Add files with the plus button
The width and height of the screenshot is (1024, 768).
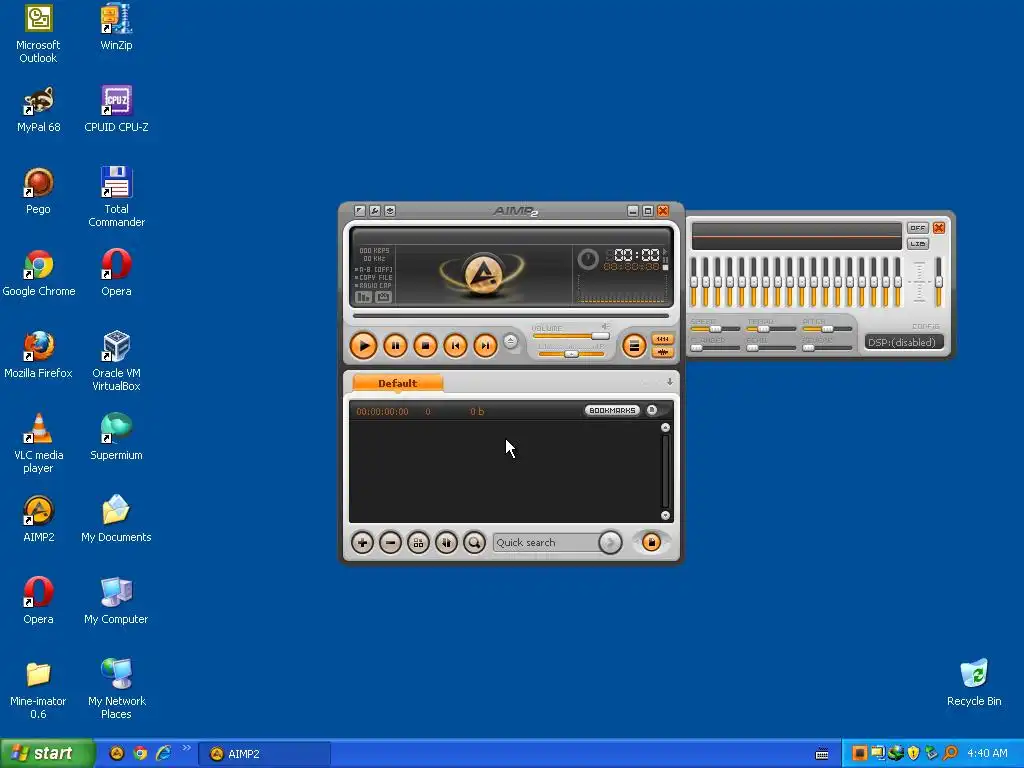[x=362, y=542]
